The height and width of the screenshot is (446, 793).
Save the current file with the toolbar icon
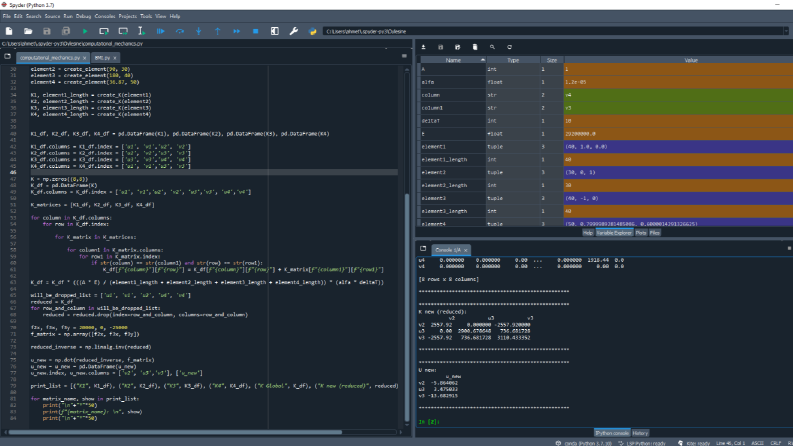point(47,31)
